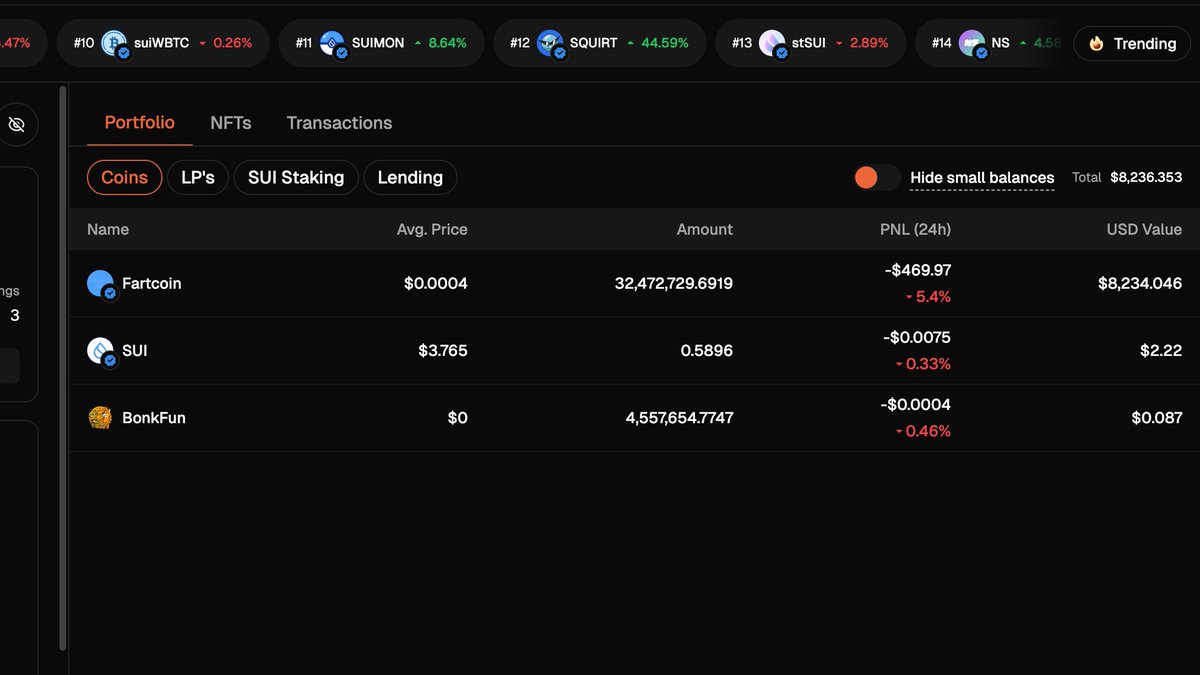Screen dimensions: 1200x675
Task: Click the Hide small balances label
Action: tap(982, 178)
